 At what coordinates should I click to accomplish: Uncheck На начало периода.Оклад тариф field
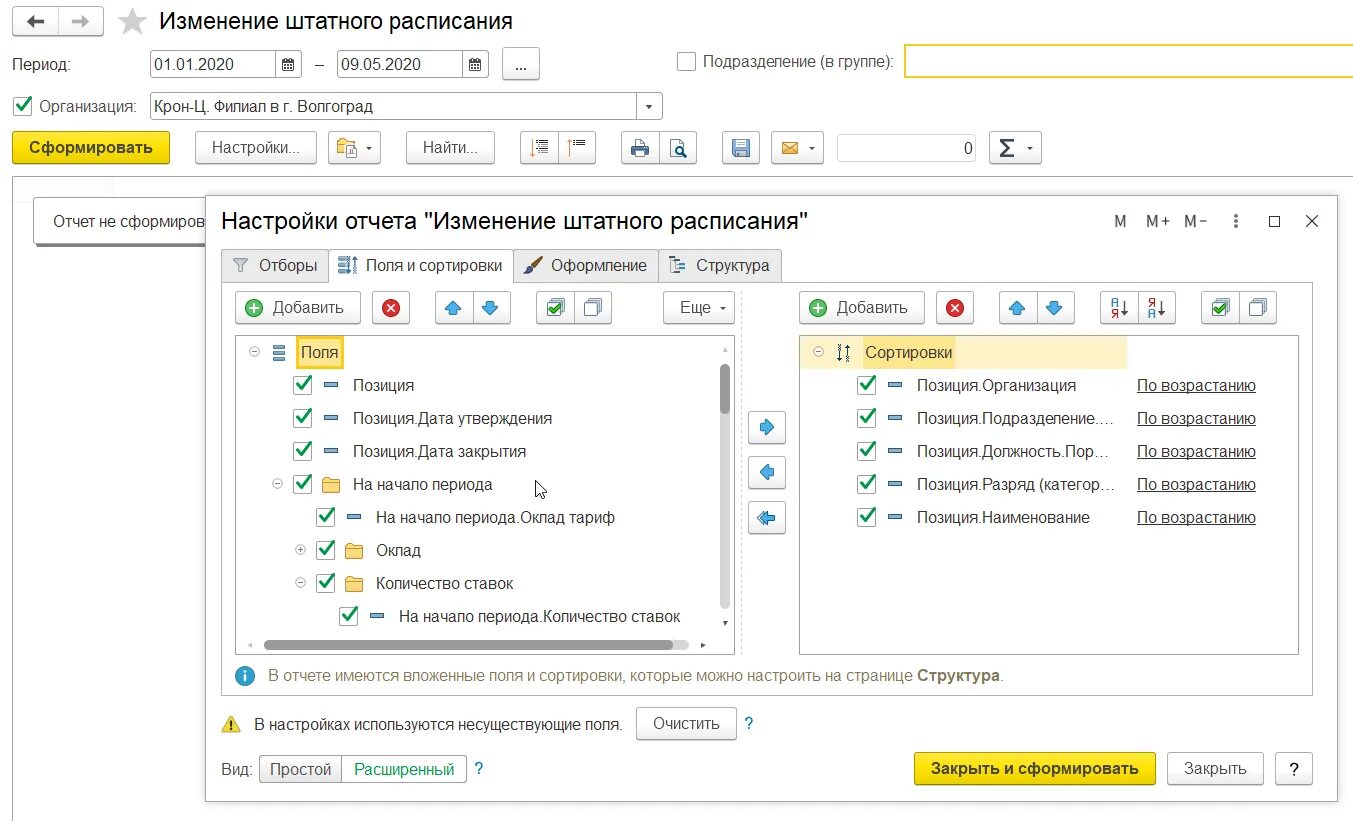tap(326, 517)
